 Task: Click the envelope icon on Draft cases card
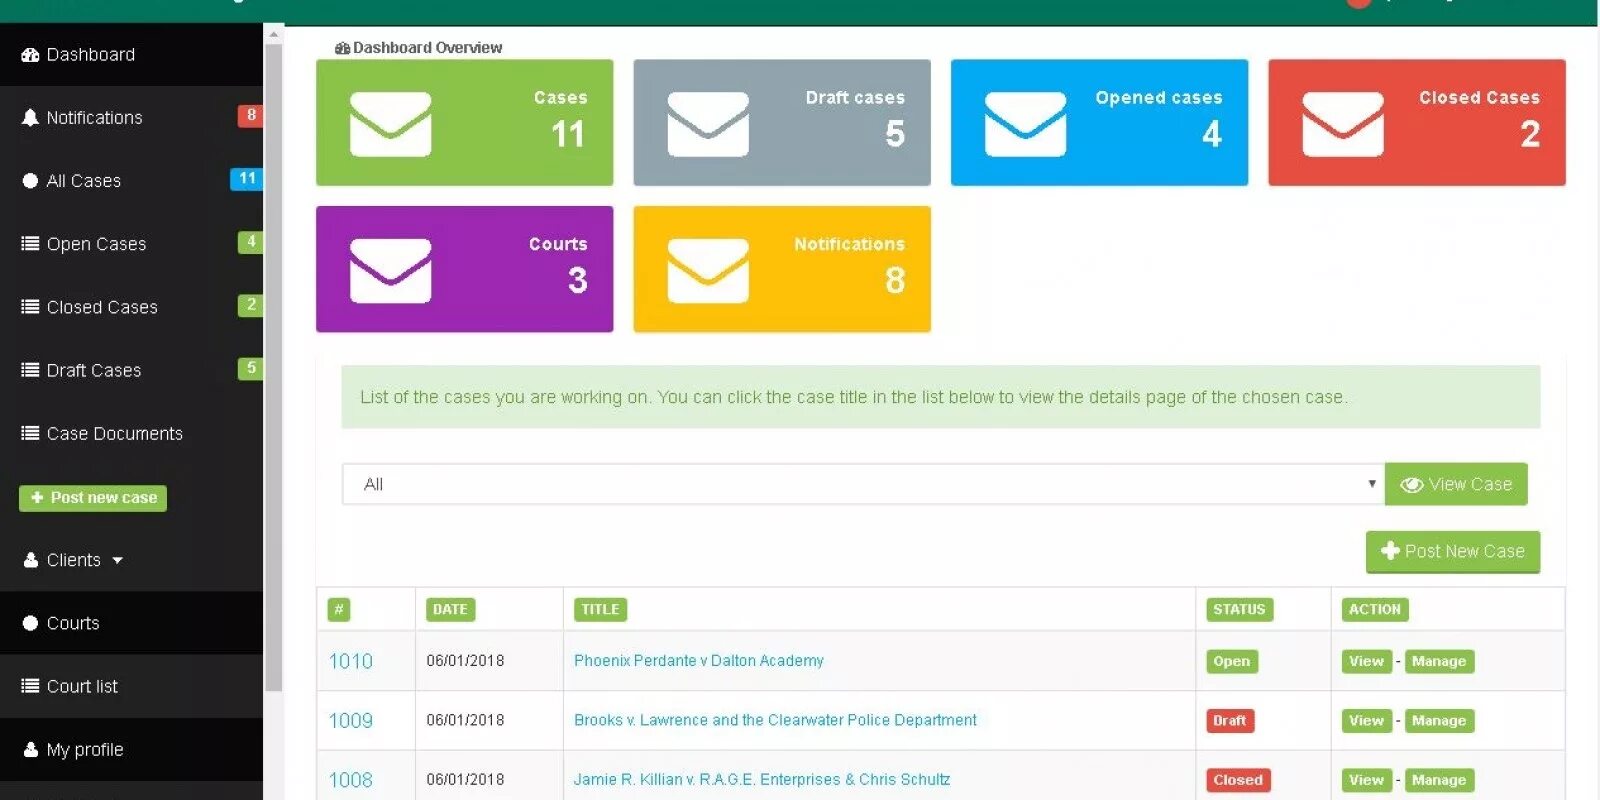(708, 124)
